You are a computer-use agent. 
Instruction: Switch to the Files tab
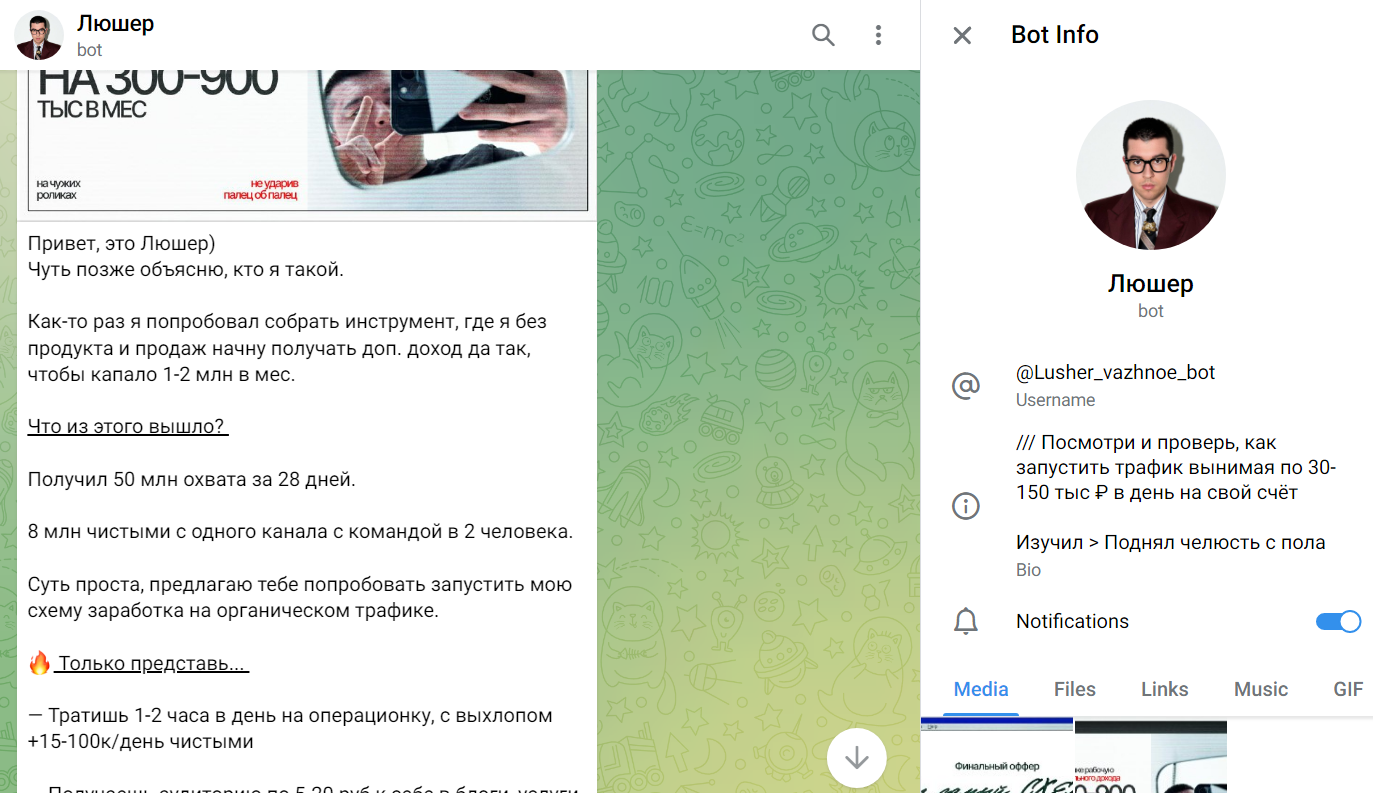(x=1075, y=689)
